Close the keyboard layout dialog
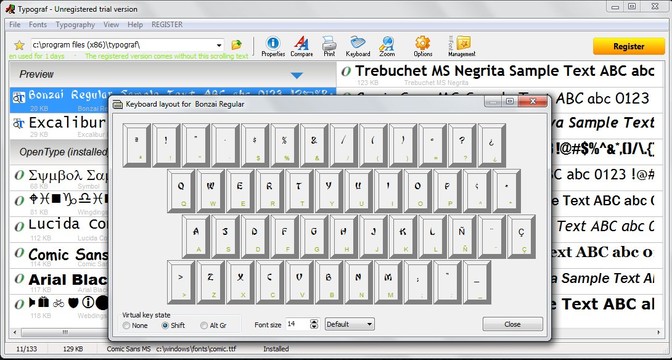Screen dimensions: 672x360 (513, 324)
